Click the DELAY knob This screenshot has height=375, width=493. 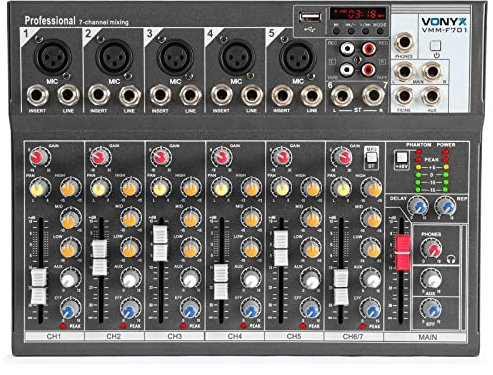(x=419, y=206)
